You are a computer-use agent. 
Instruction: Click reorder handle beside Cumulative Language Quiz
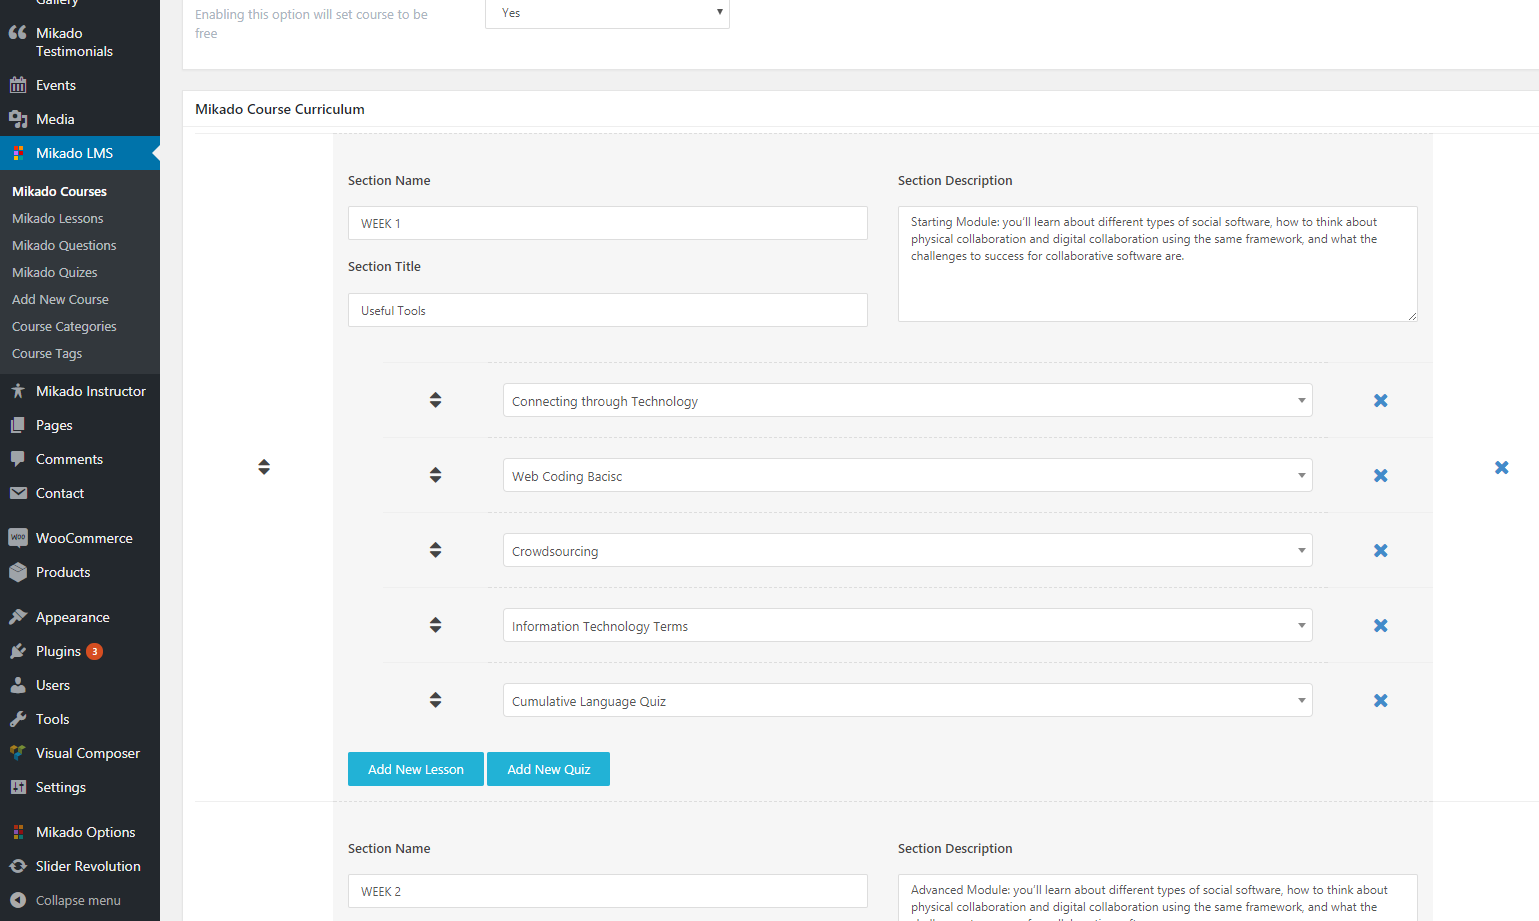(x=436, y=700)
